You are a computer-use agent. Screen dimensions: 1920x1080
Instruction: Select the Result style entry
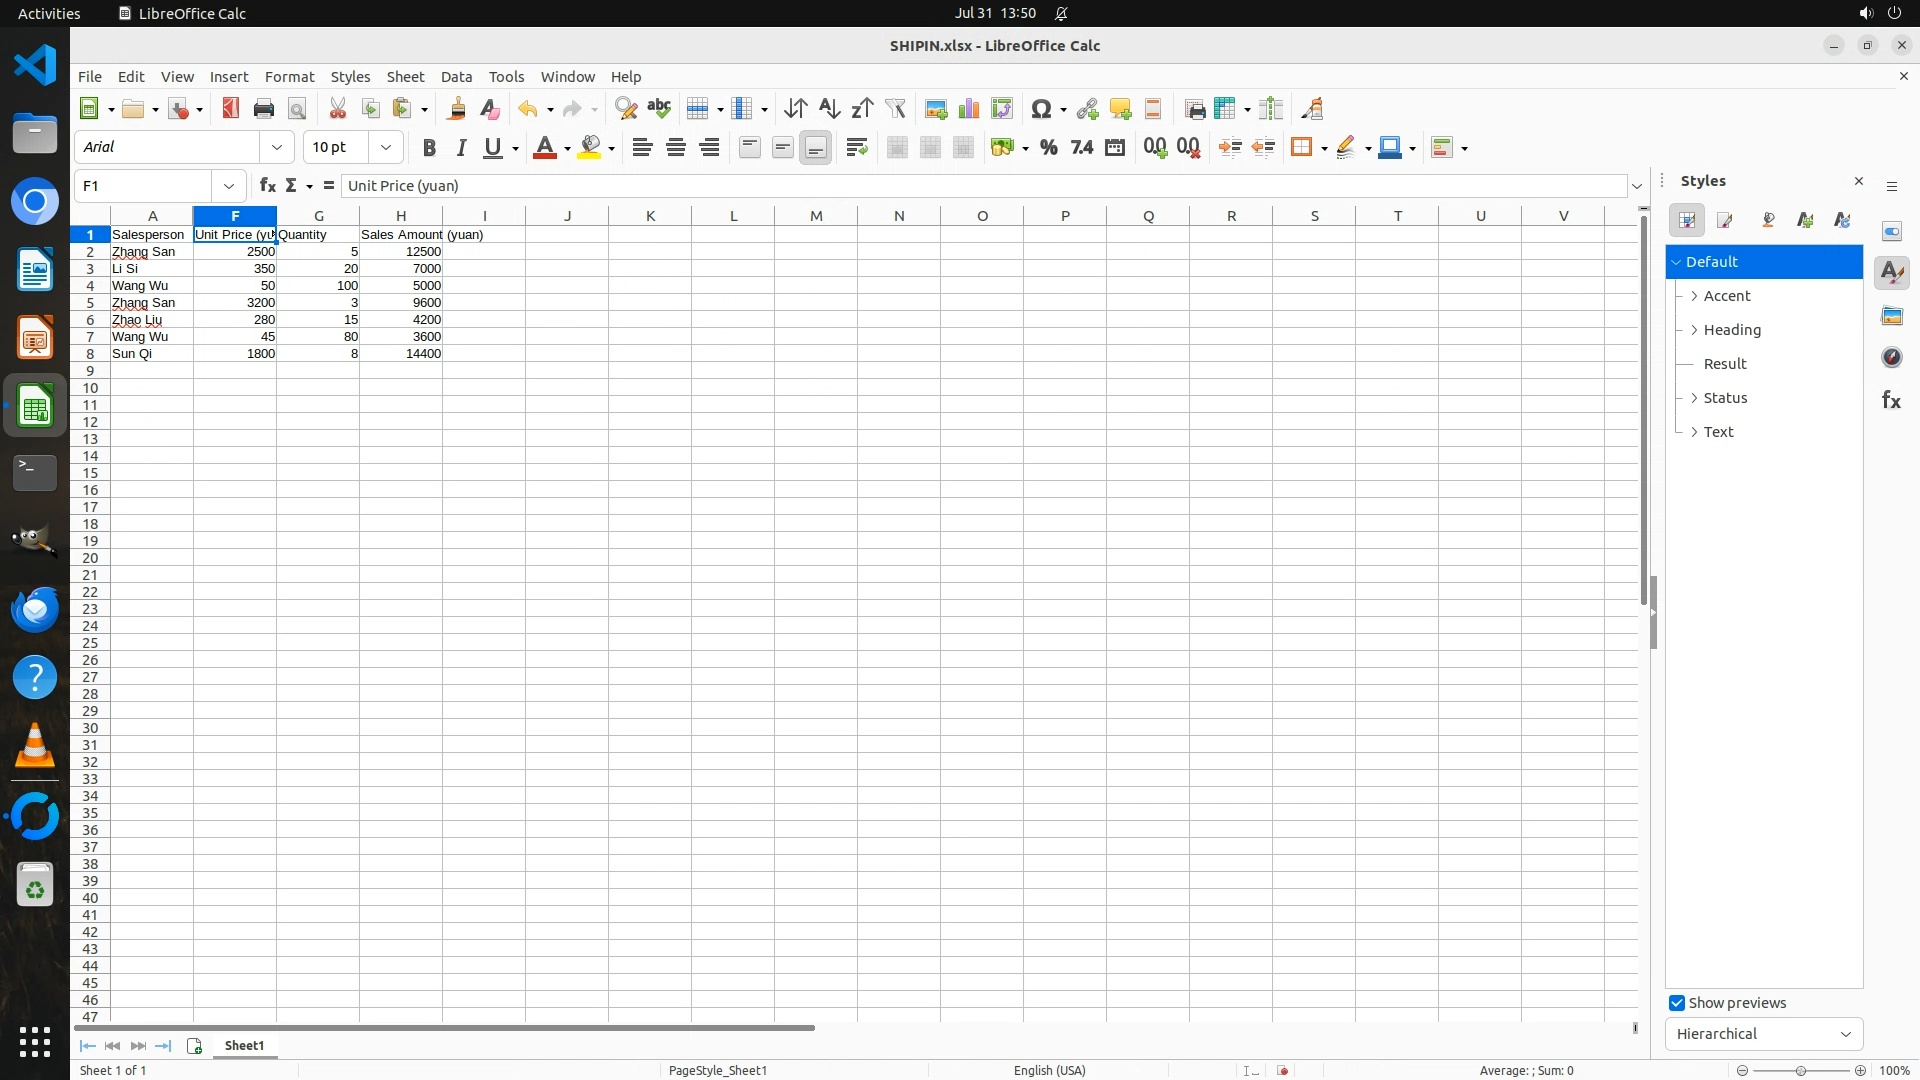[x=1725, y=364]
